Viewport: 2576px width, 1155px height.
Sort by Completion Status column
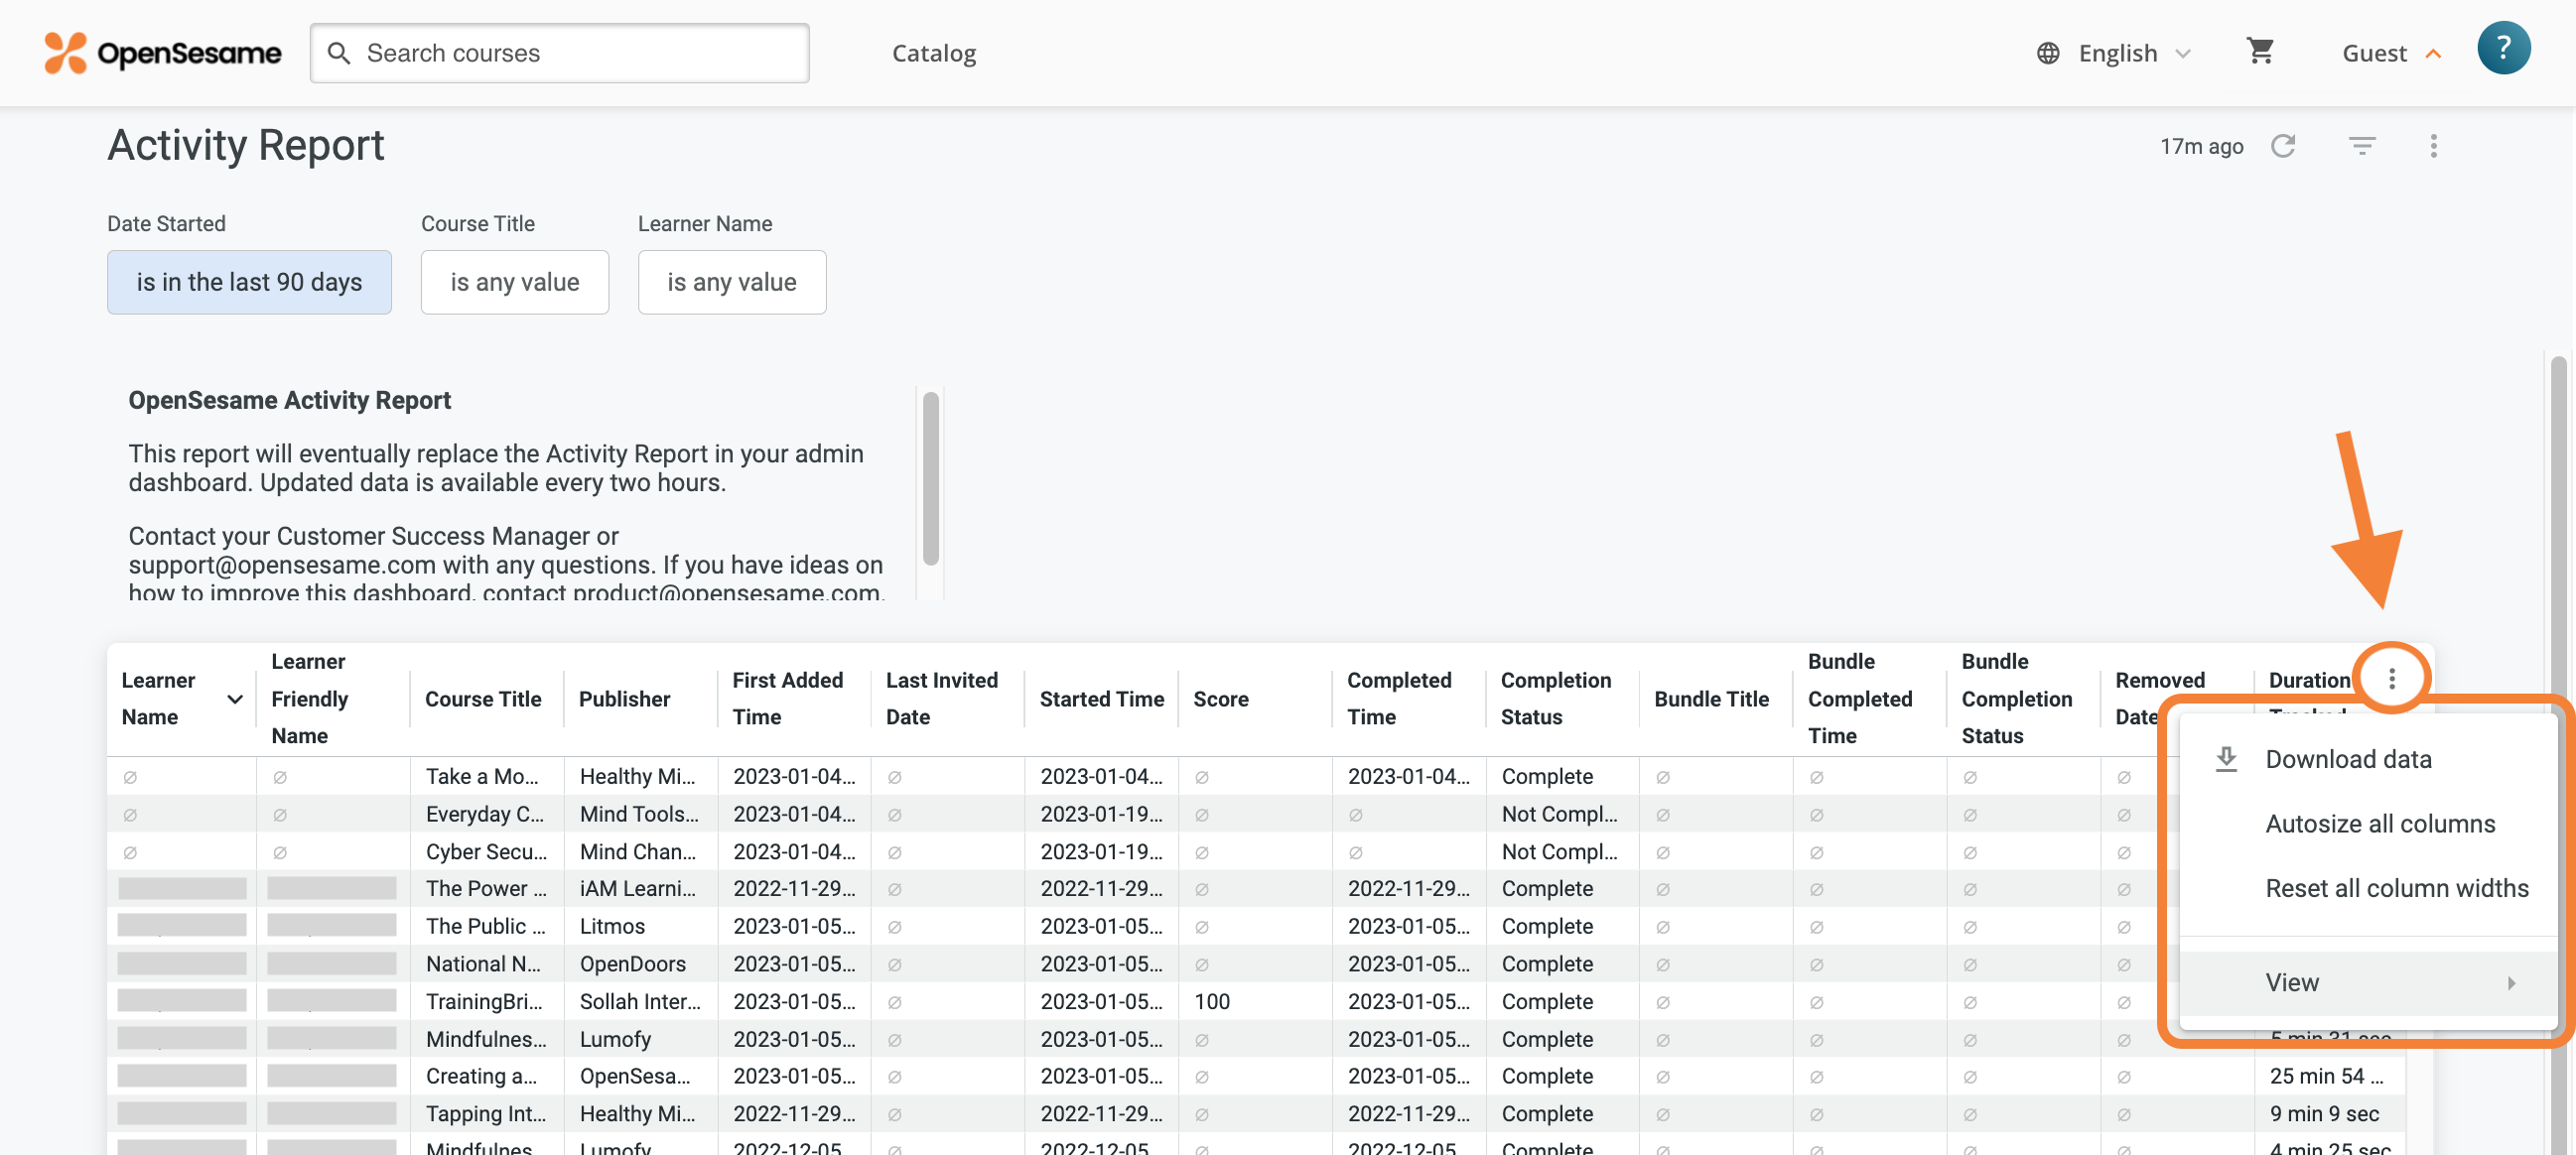[1555, 698]
